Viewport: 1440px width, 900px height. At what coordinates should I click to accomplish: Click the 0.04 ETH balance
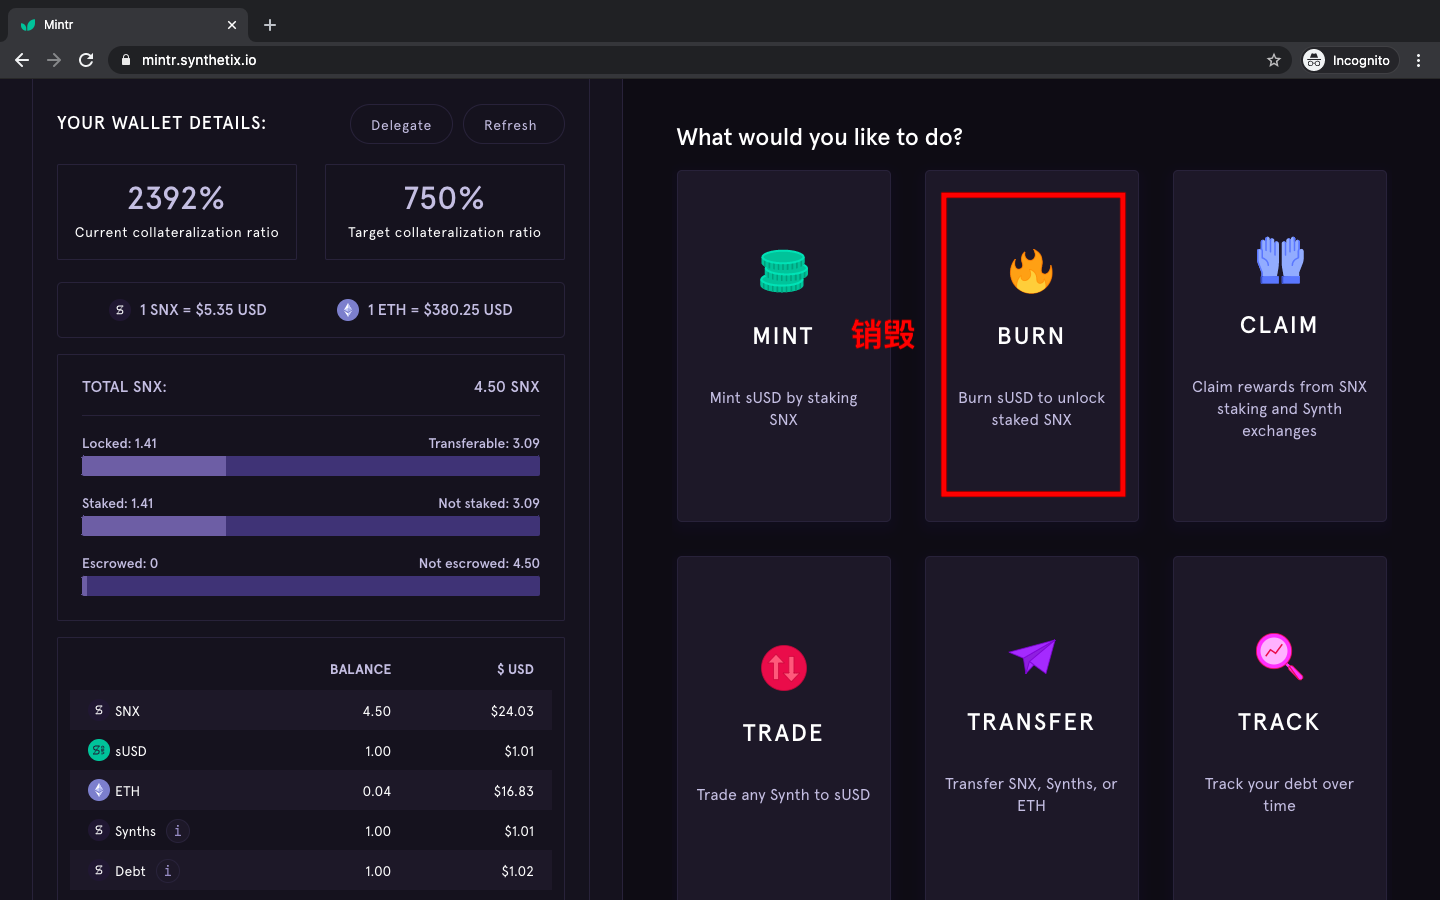(377, 791)
